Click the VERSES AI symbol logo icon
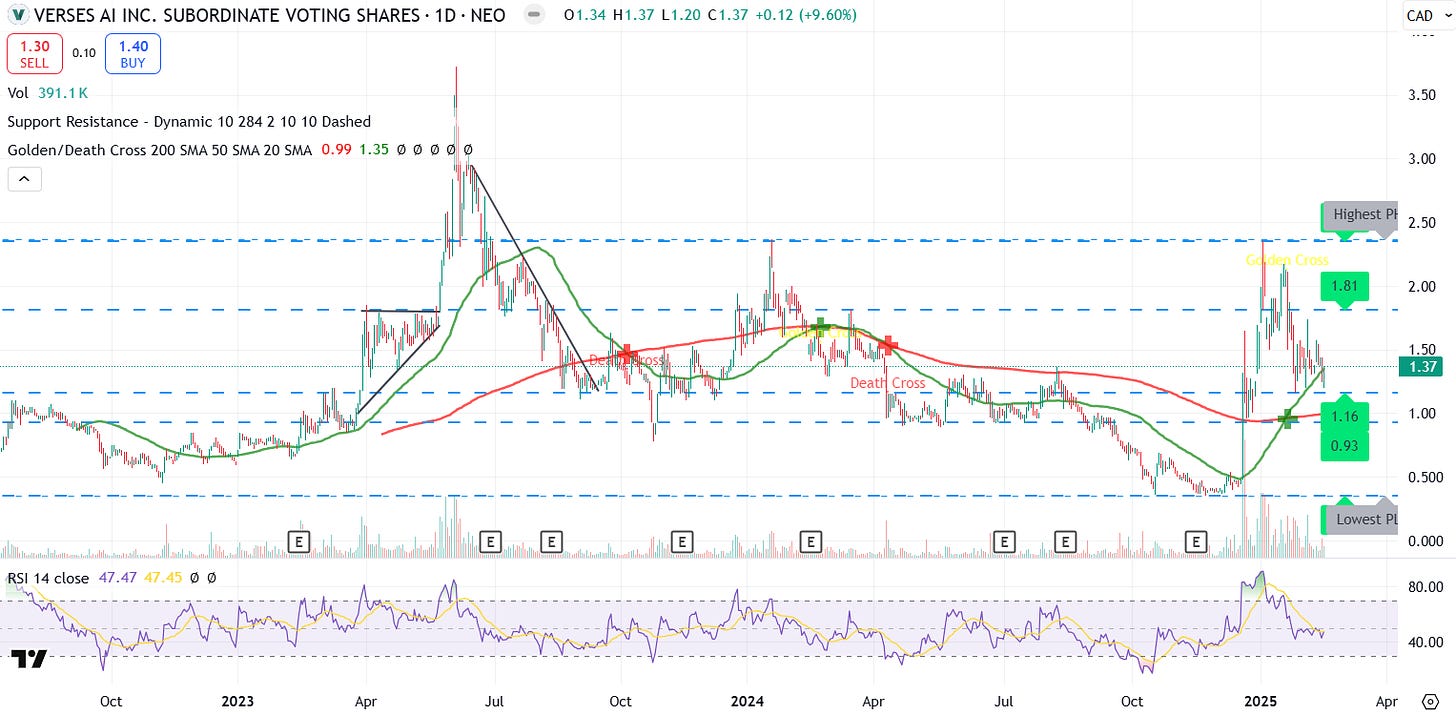This screenshot has width=1456, height=712. [17, 15]
